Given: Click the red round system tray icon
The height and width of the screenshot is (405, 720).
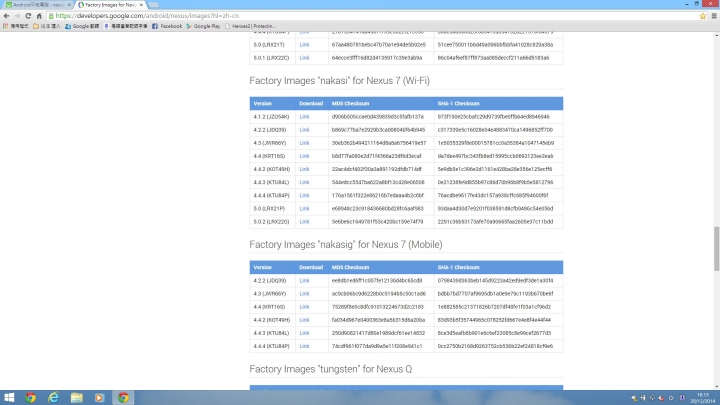Looking at the screenshot, I should [661, 398].
